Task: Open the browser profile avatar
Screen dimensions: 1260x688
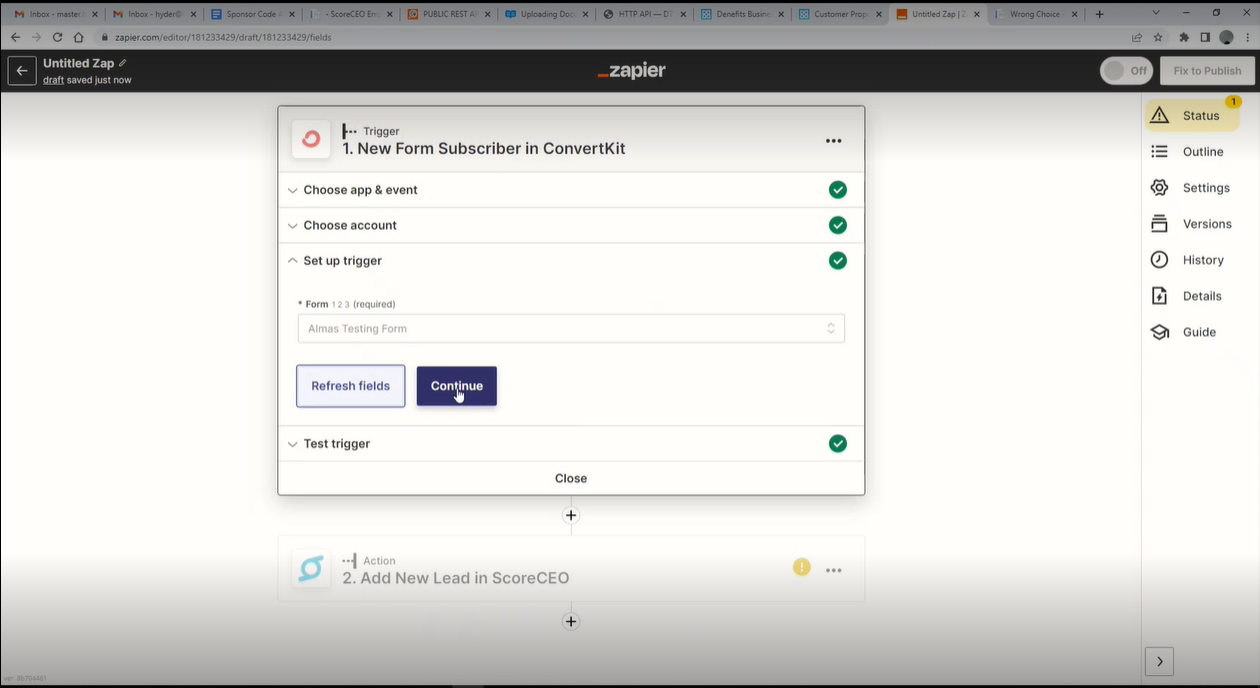Action: click(1227, 37)
